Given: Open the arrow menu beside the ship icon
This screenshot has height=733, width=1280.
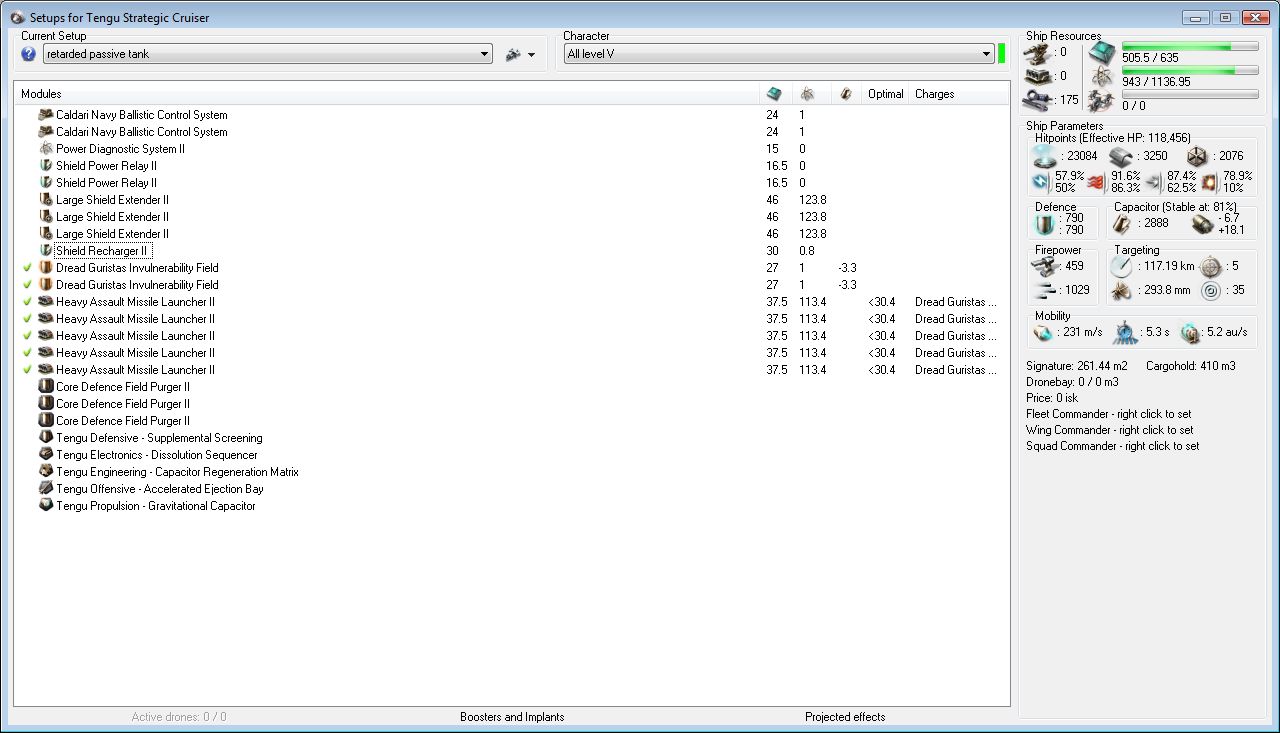Looking at the screenshot, I should [531, 55].
